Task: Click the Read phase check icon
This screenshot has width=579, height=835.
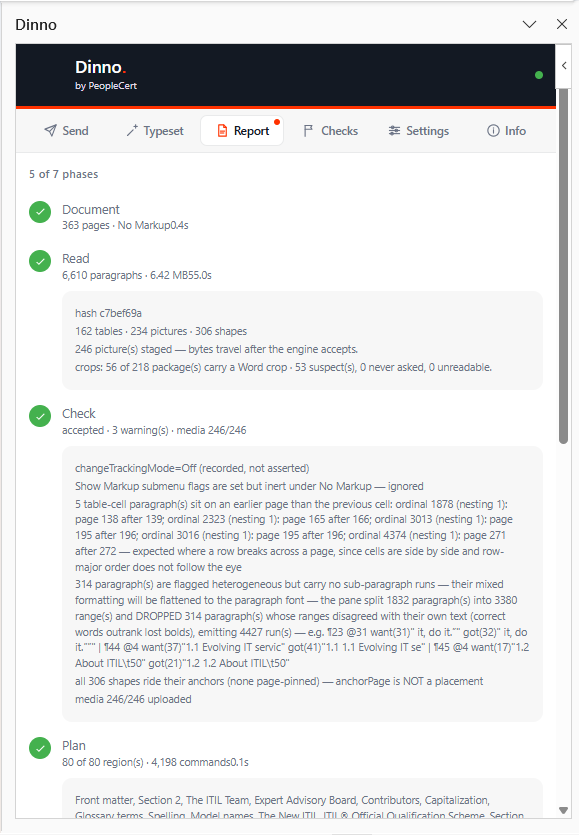Action: (x=40, y=261)
